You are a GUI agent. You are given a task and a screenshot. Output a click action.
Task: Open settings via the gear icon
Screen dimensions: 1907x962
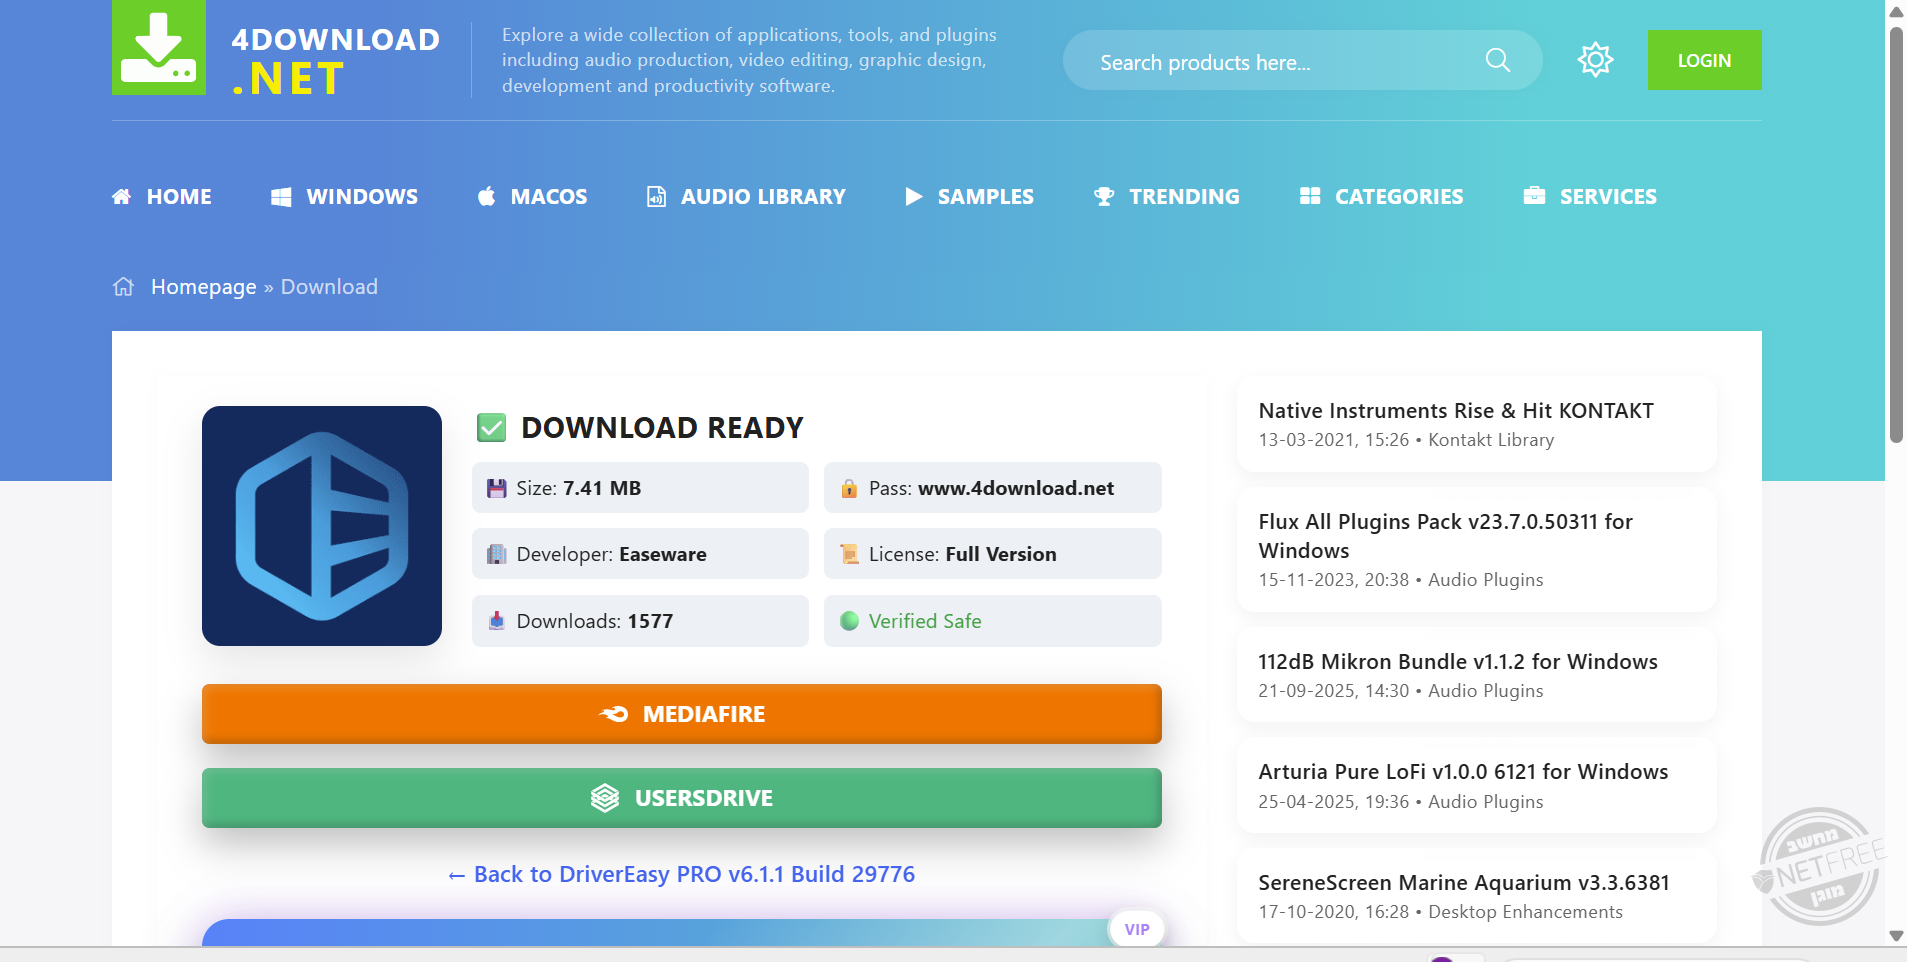(1595, 60)
